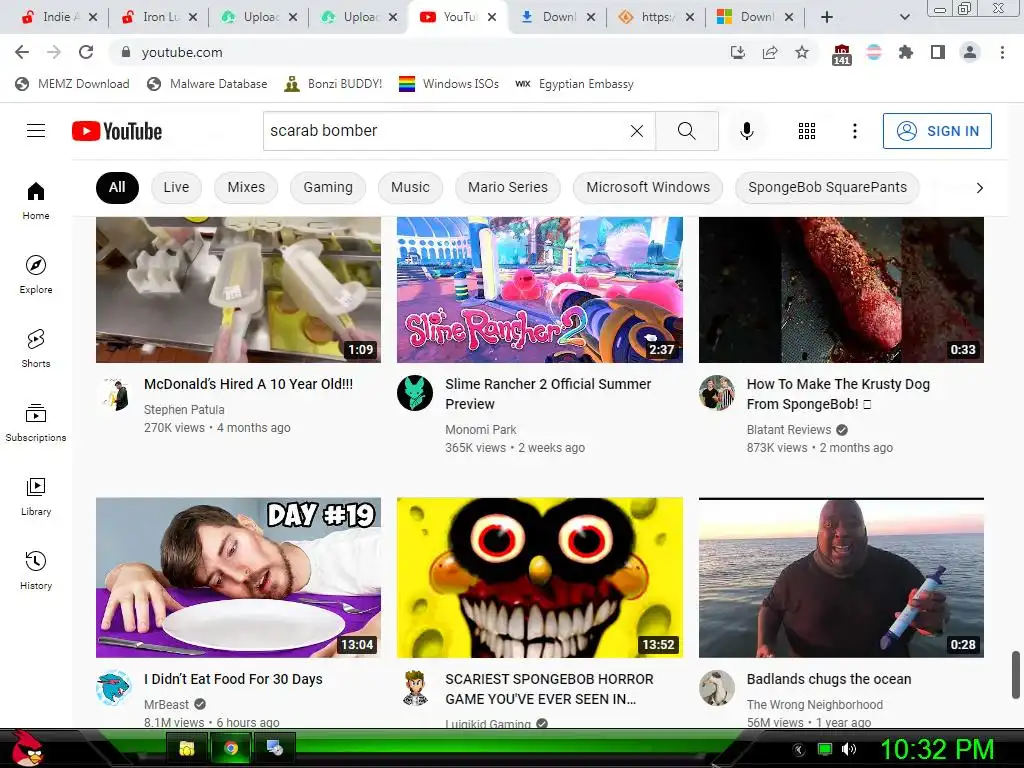
Task: Start voice search with microphone
Action: click(746, 131)
